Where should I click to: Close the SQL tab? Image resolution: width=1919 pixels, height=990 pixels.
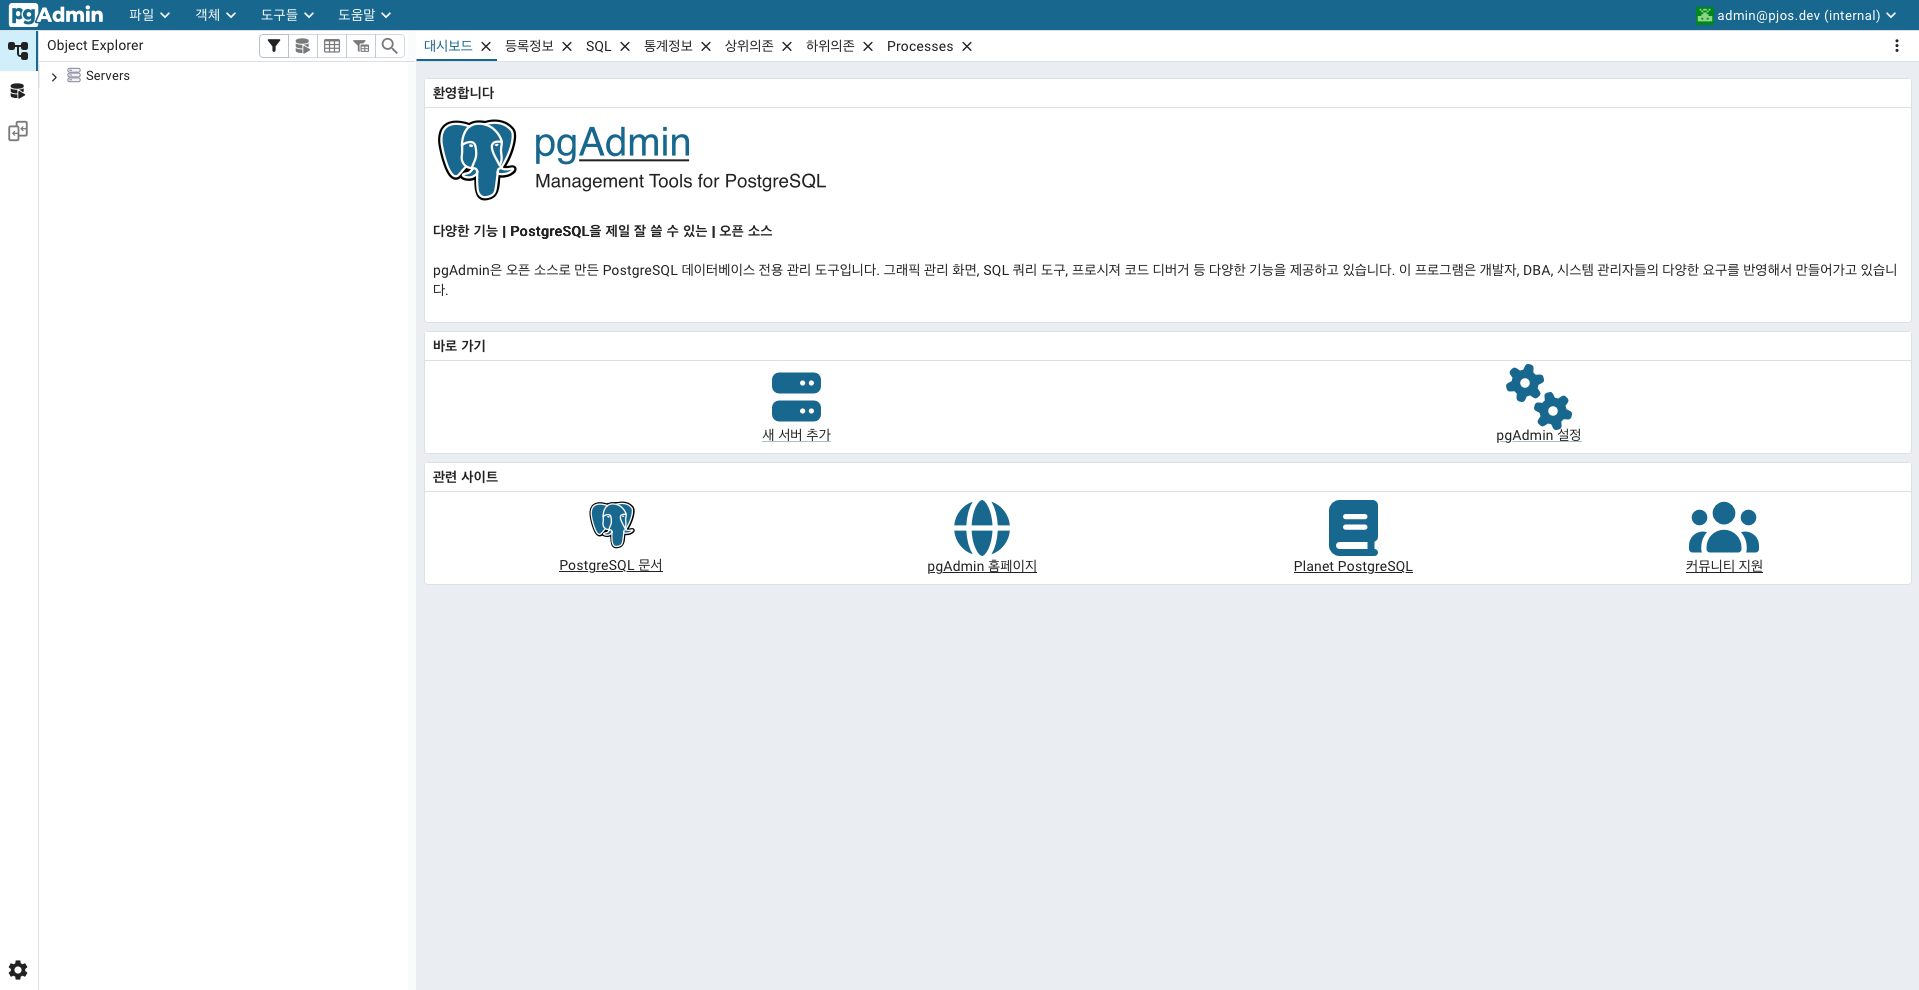point(625,46)
